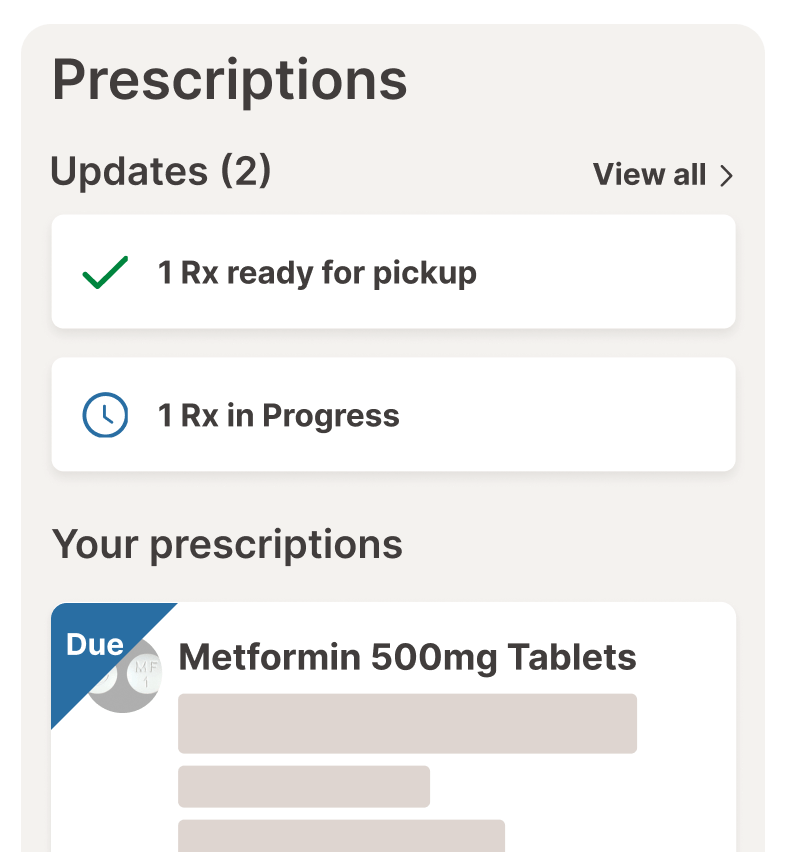
Task: Click the Updates (2) section heading
Action: coord(161,172)
